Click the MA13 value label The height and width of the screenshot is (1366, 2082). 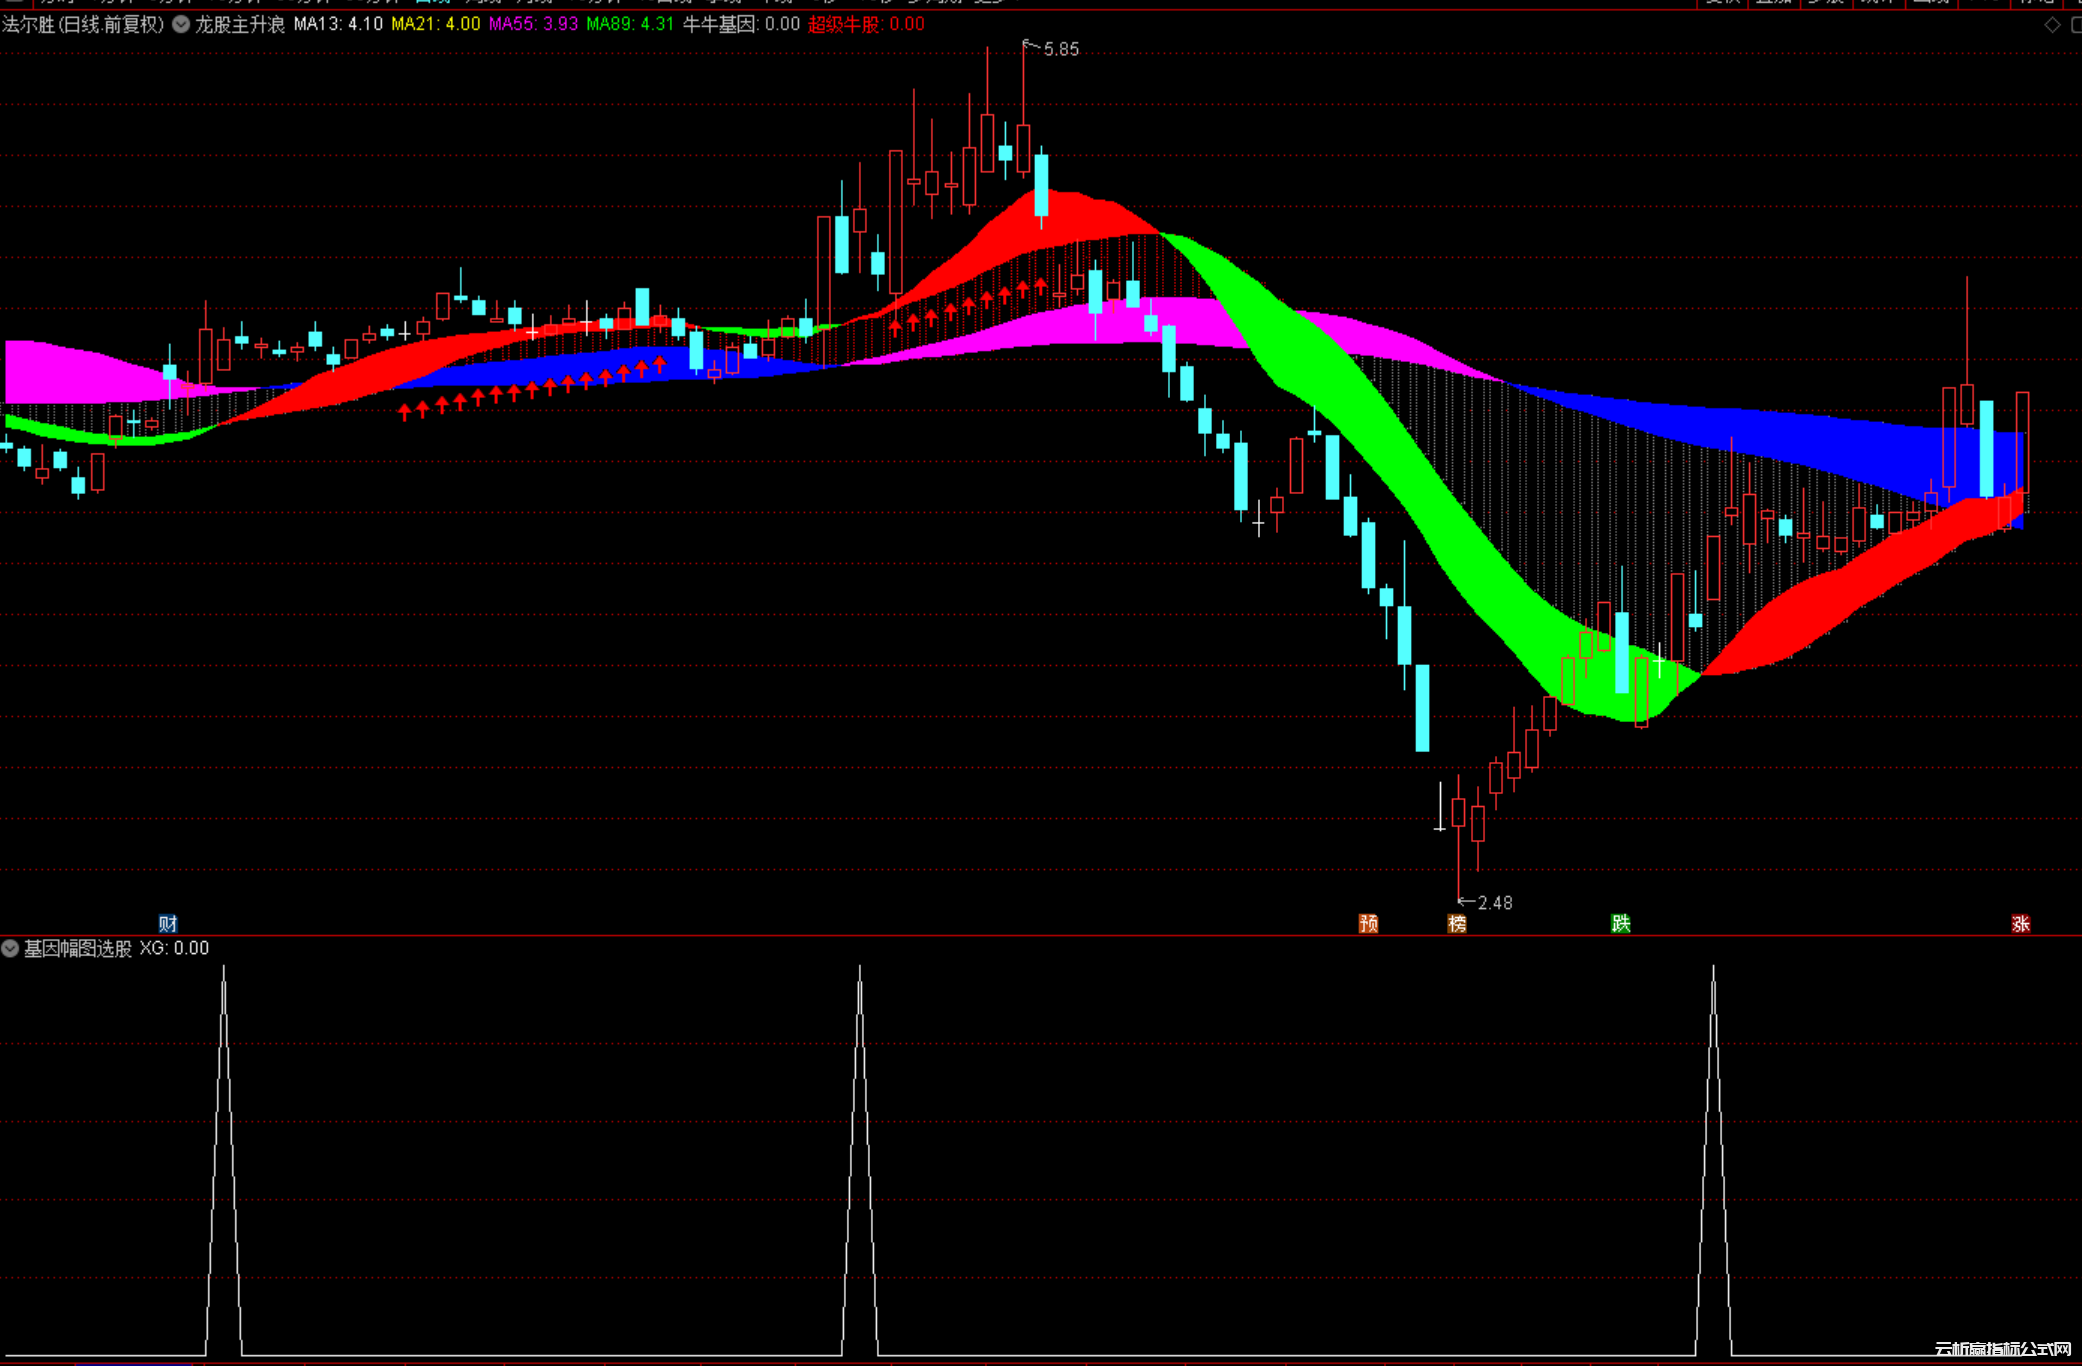pyautogui.click(x=338, y=24)
